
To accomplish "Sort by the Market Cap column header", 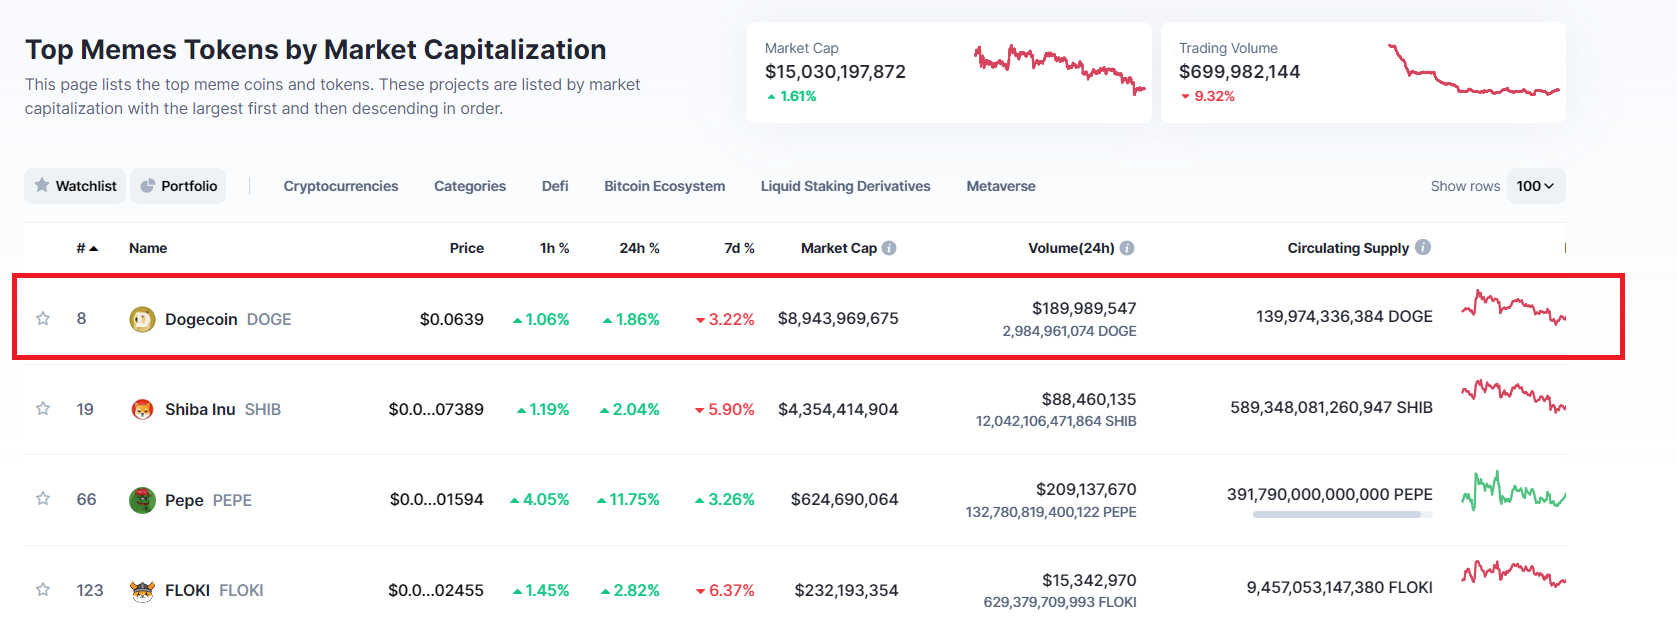I will coord(839,248).
